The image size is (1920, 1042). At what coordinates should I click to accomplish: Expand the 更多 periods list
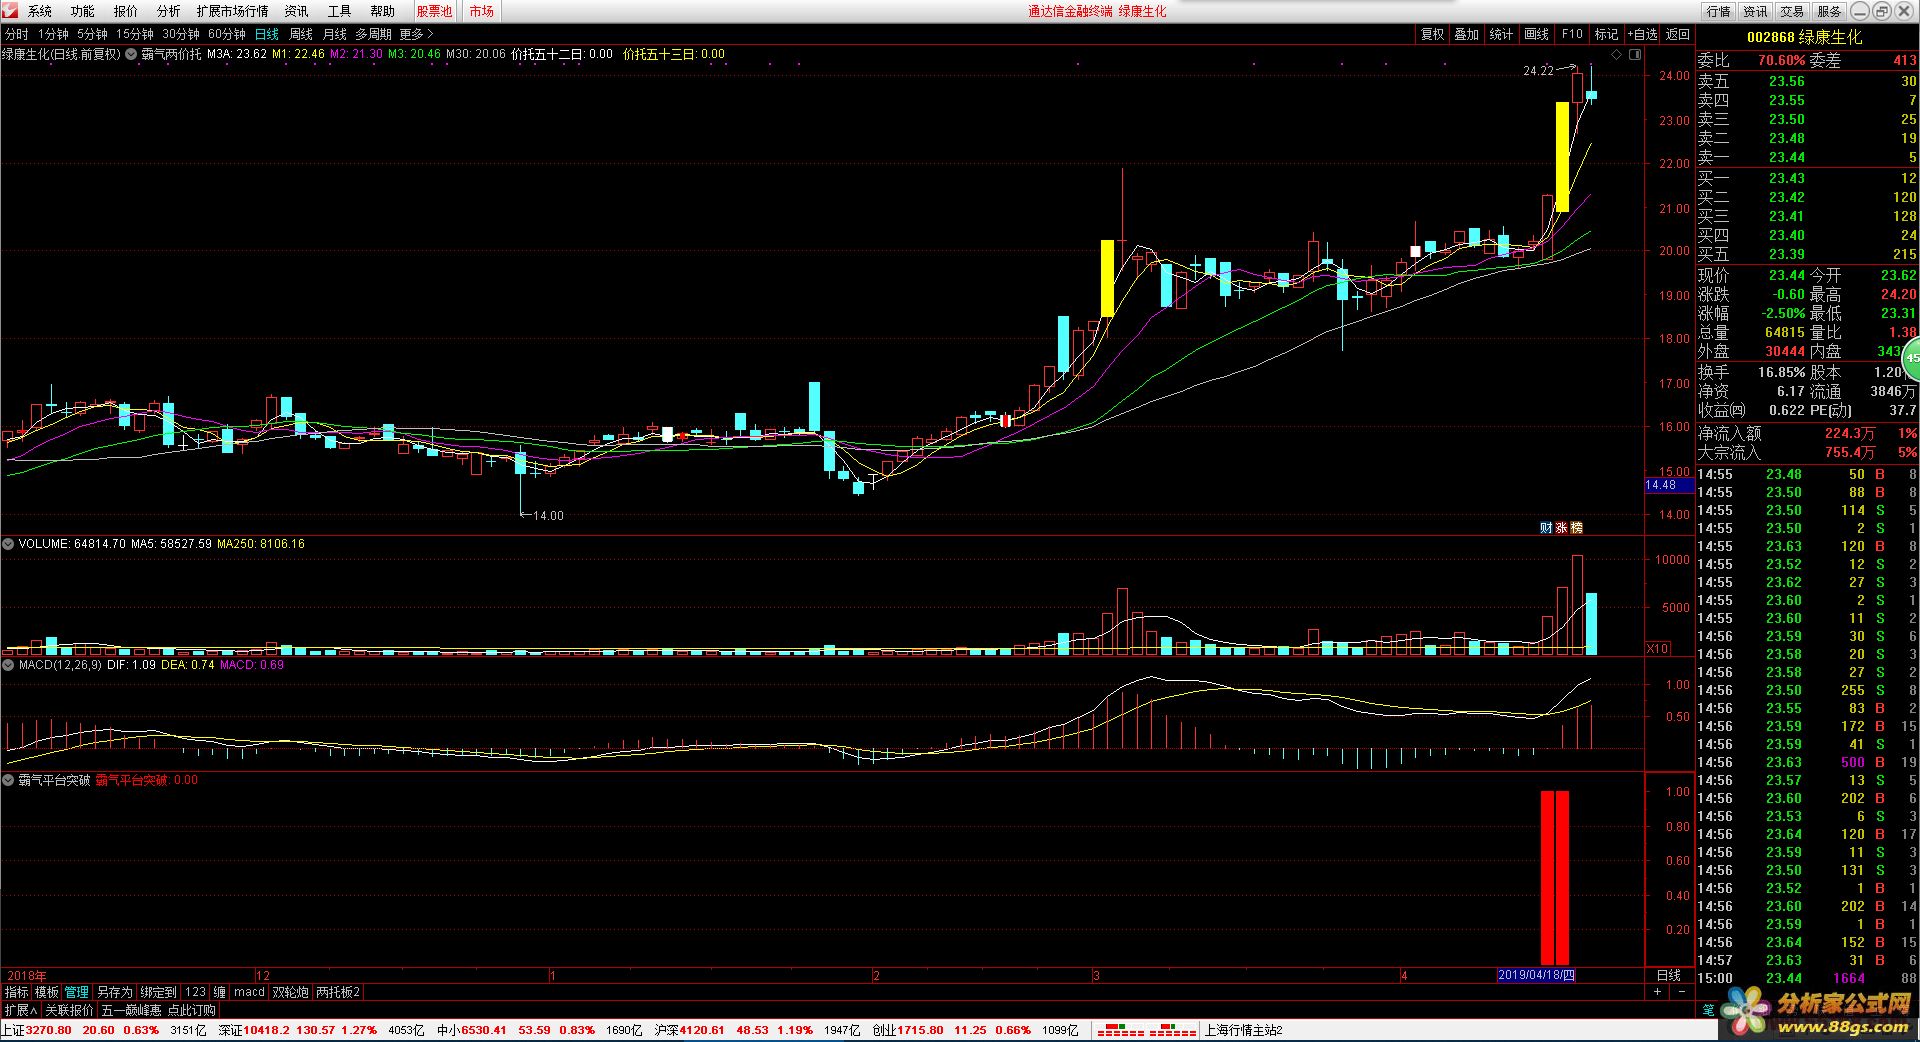(416, 34)
